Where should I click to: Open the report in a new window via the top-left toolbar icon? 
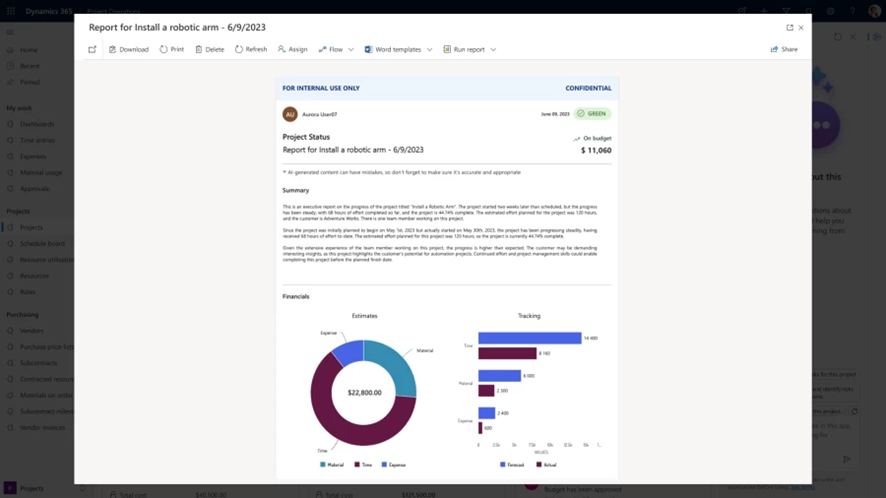pos(92,49)
